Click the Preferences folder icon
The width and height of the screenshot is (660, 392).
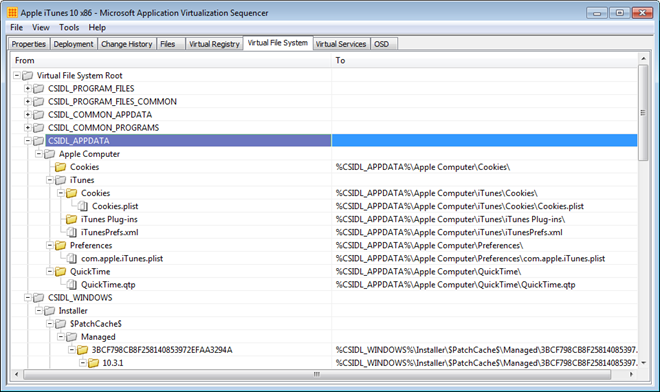(61, 245)
